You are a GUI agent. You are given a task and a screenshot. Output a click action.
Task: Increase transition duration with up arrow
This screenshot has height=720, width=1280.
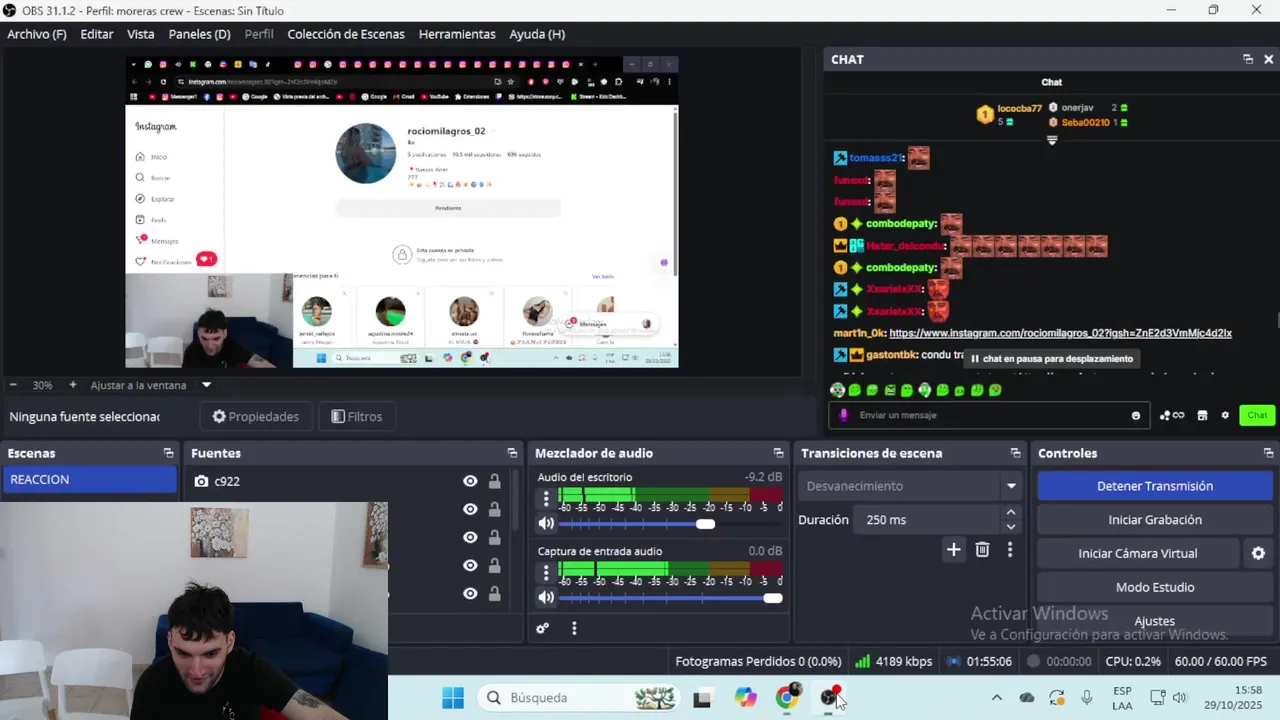[1011, 513]
